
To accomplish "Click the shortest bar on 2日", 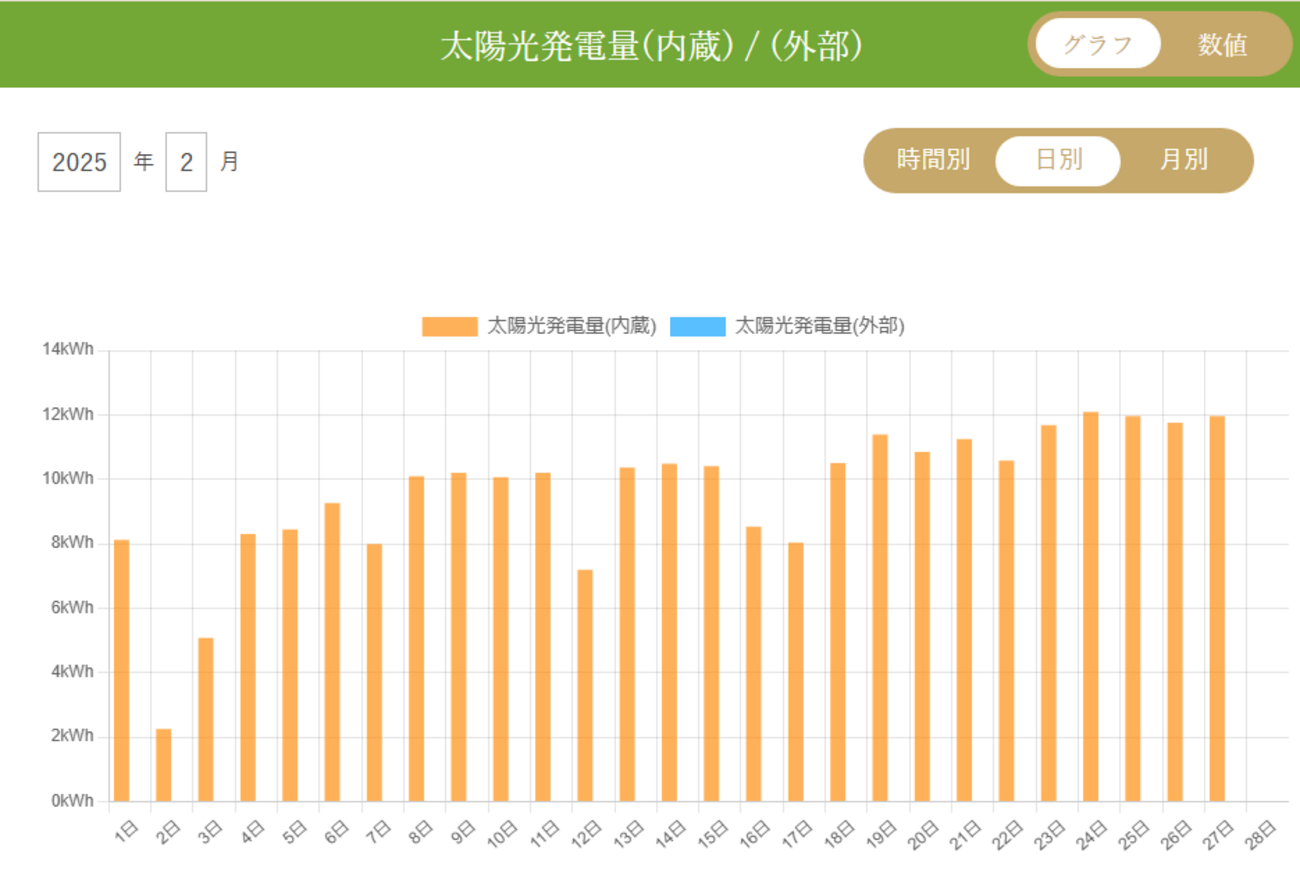I will point(164,765).
